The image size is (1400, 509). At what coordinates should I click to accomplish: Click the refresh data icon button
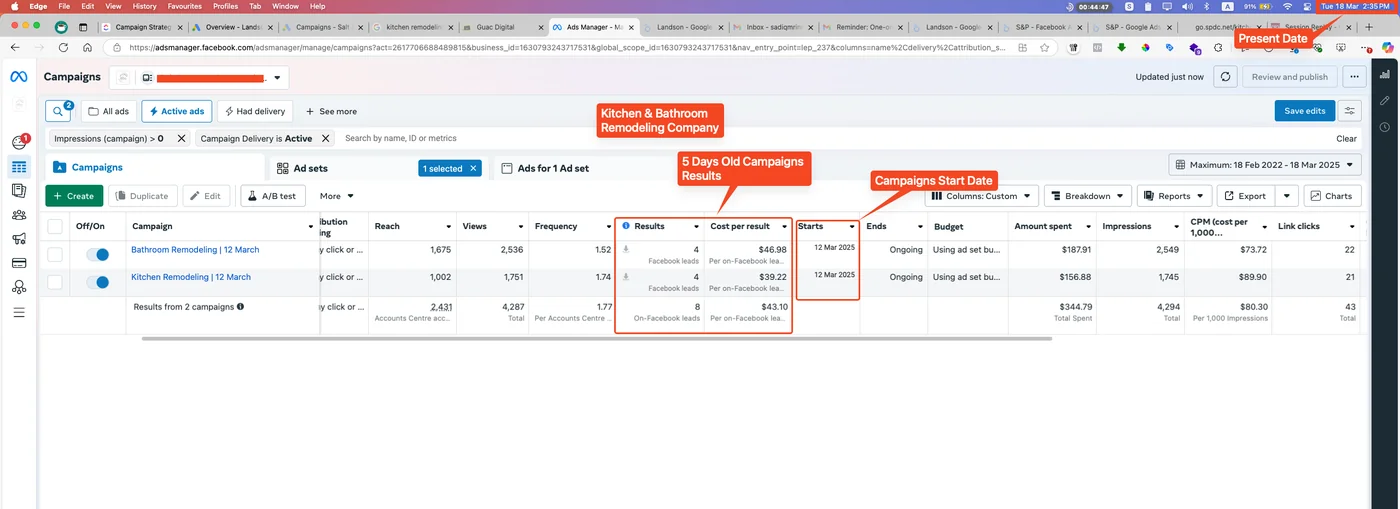click(1225, 77)
